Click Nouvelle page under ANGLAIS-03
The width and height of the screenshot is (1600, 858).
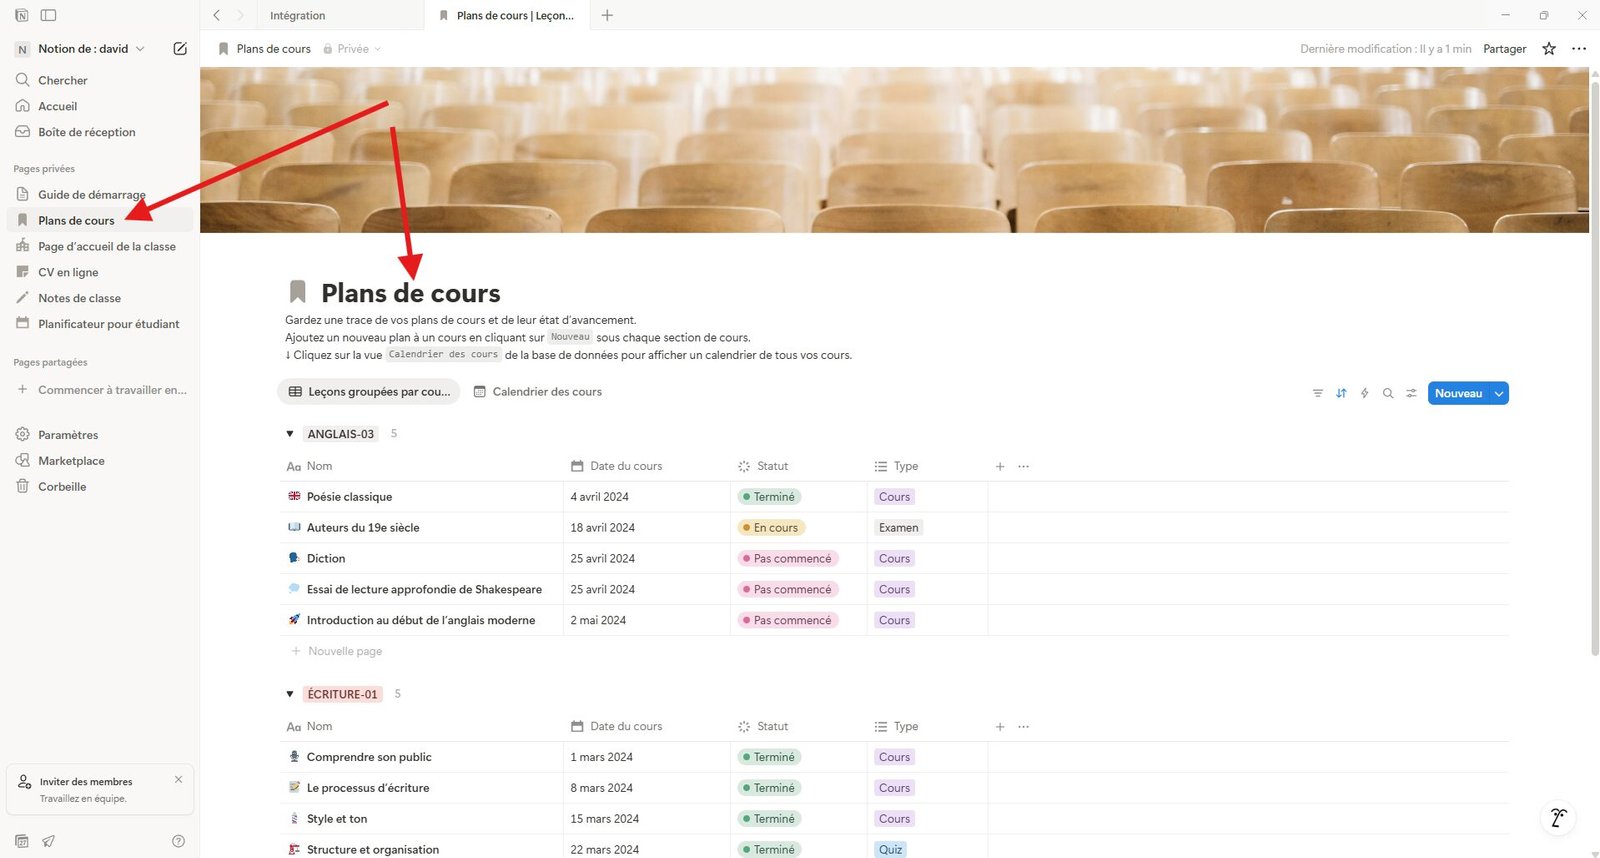337,651
